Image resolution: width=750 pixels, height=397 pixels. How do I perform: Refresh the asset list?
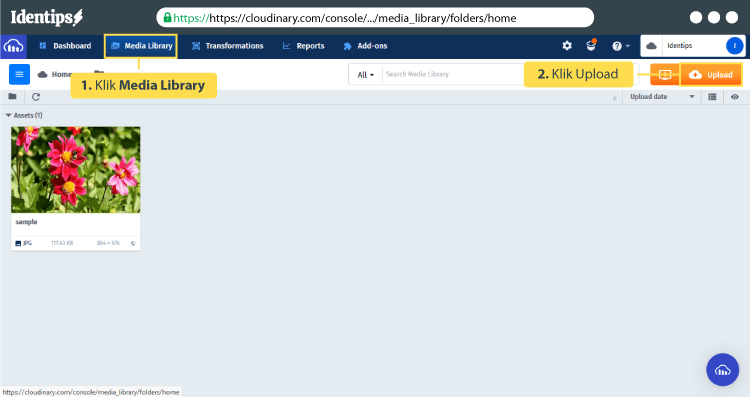(36, 97)
